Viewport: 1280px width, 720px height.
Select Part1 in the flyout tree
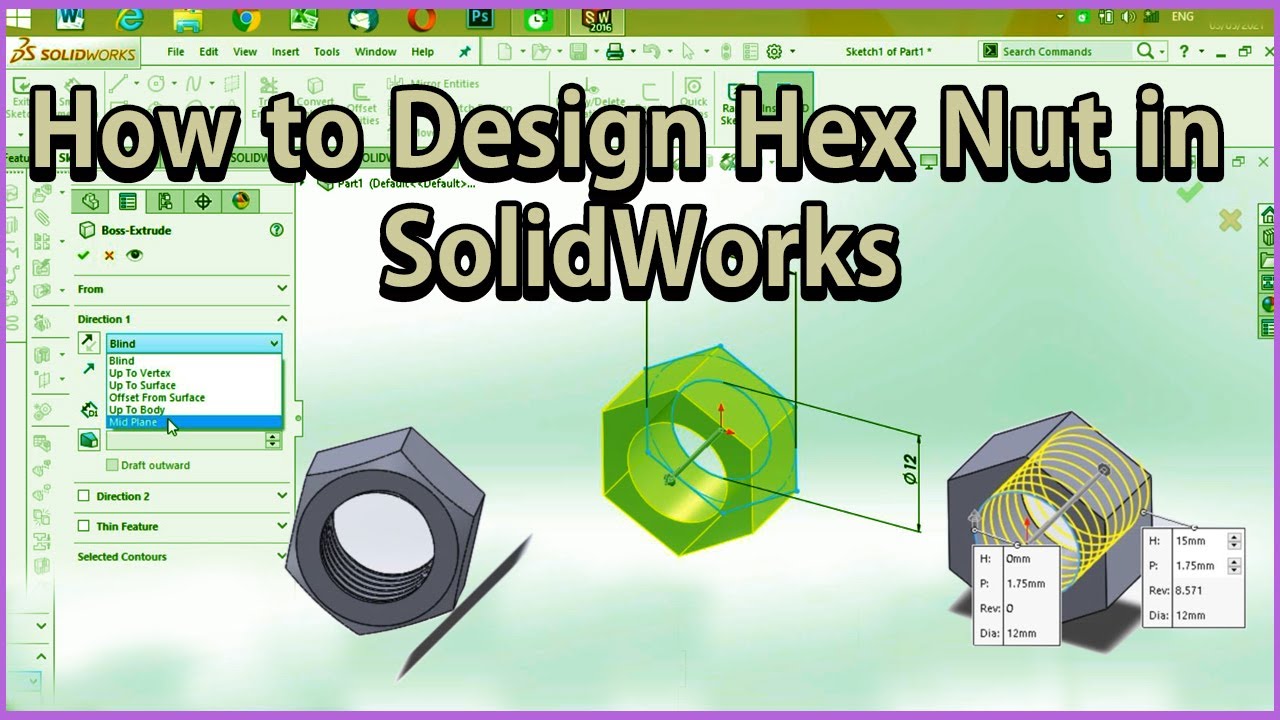[x=395, y=183]
